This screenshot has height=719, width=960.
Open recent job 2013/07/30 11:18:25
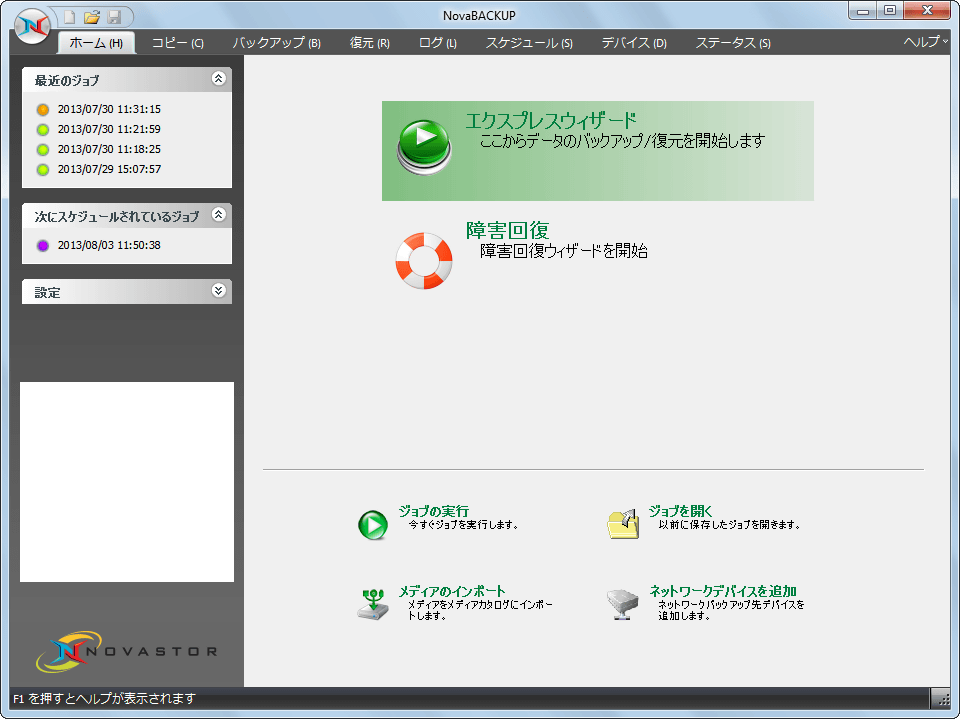click(109, 149)
